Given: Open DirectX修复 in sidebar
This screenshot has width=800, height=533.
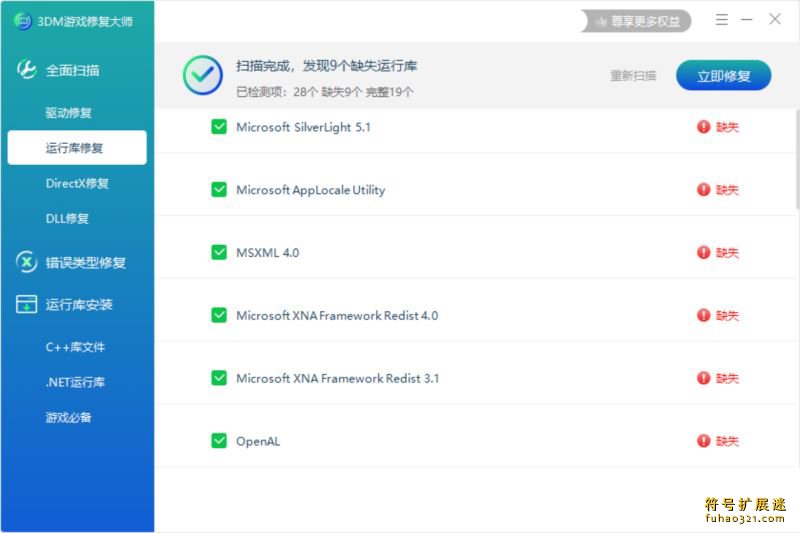Looking at the screenshot, I should pos(77,183).
